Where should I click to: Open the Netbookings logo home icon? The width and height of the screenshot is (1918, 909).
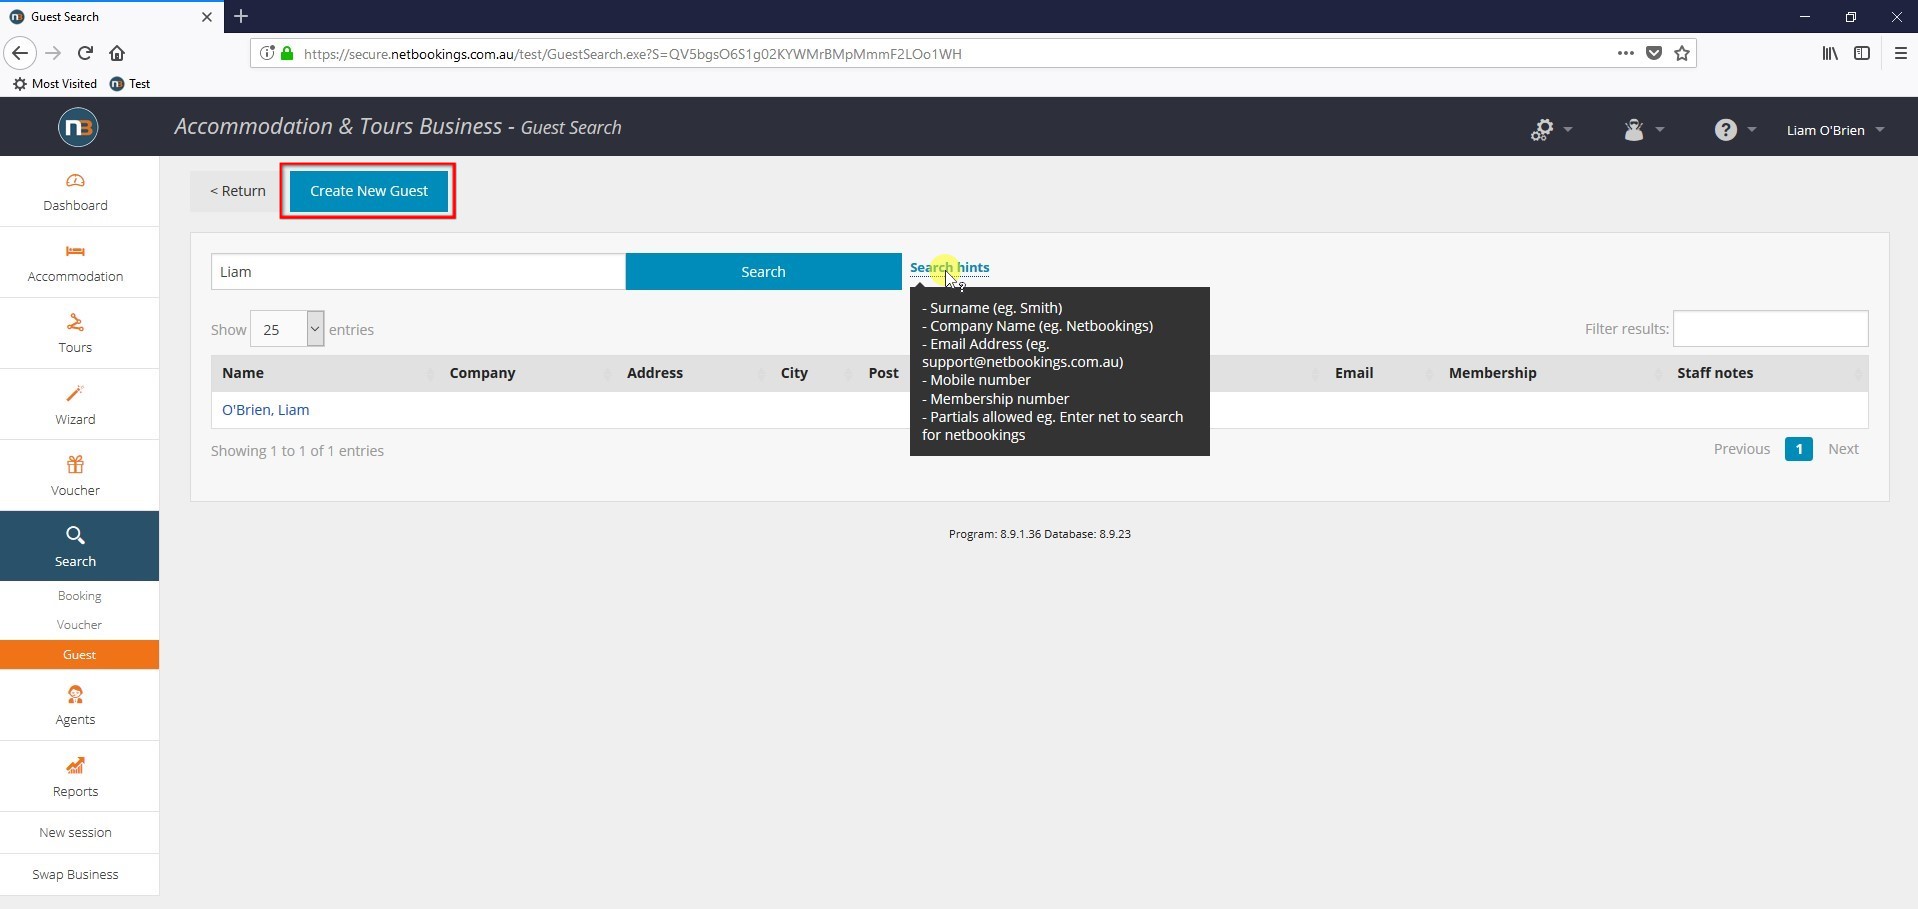78,127
